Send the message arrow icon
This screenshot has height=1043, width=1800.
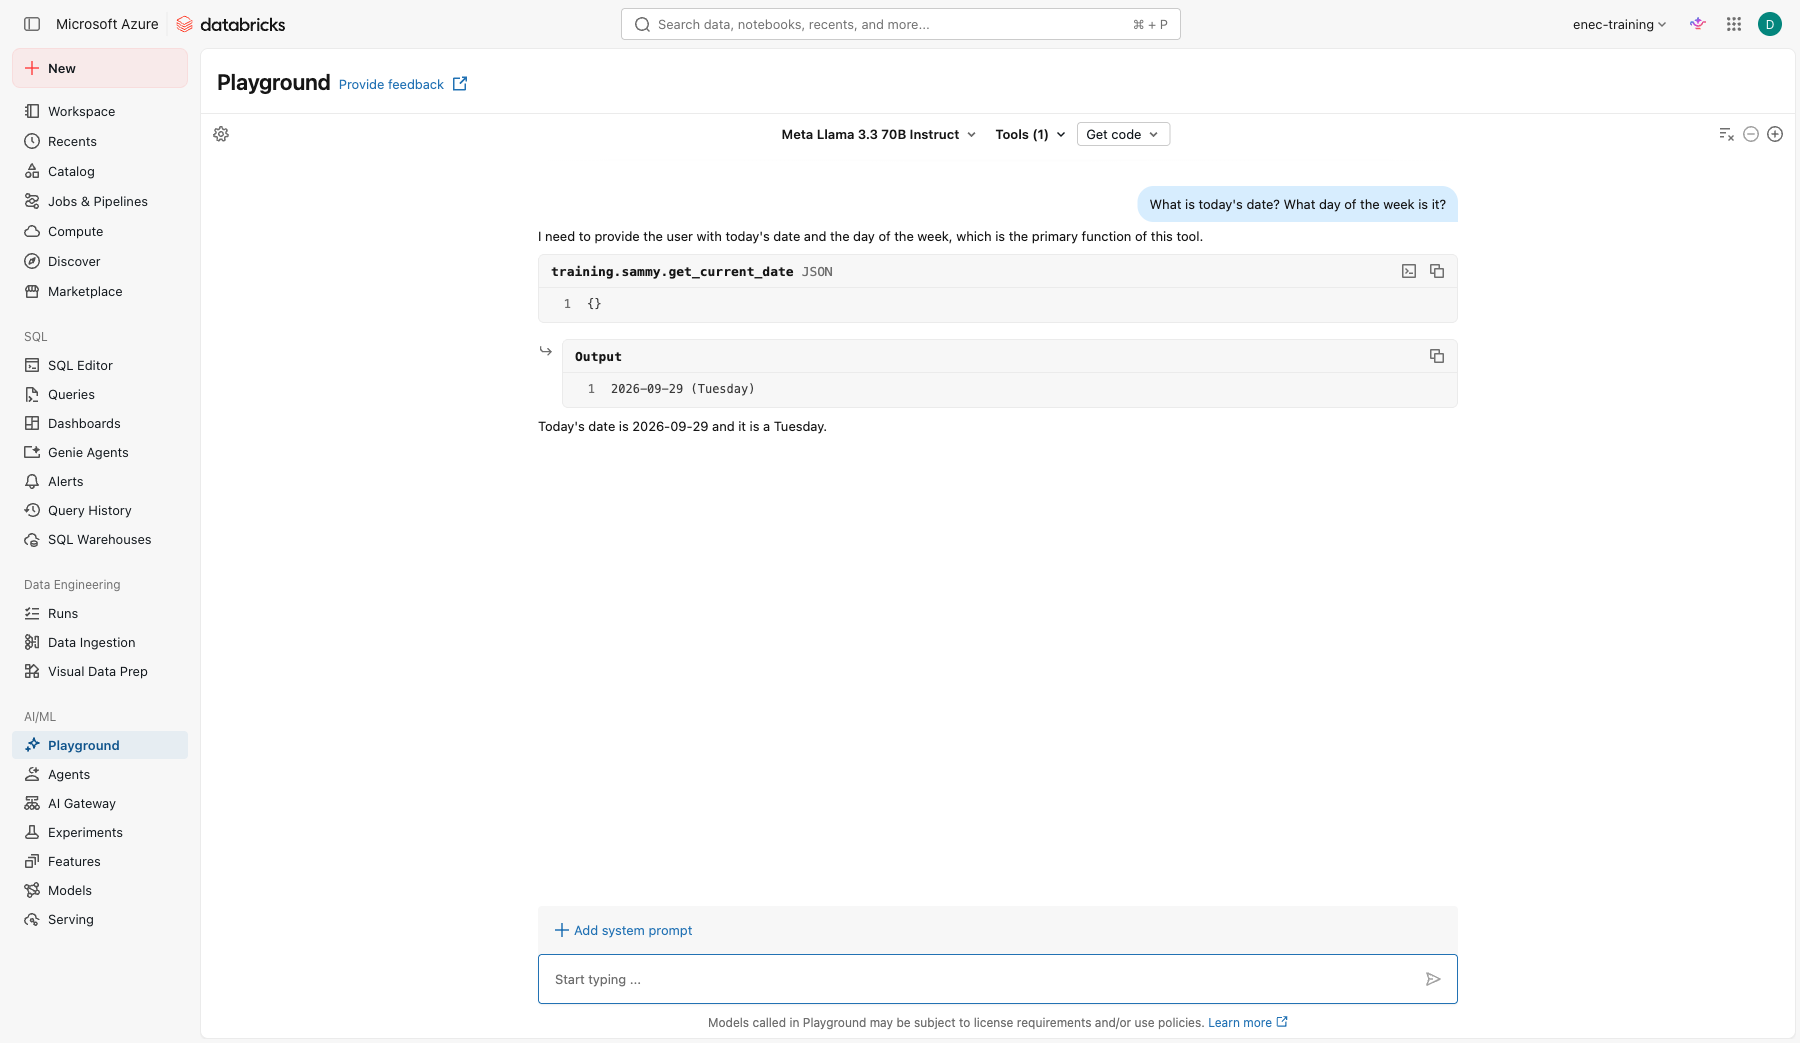tap(1433, 979)
